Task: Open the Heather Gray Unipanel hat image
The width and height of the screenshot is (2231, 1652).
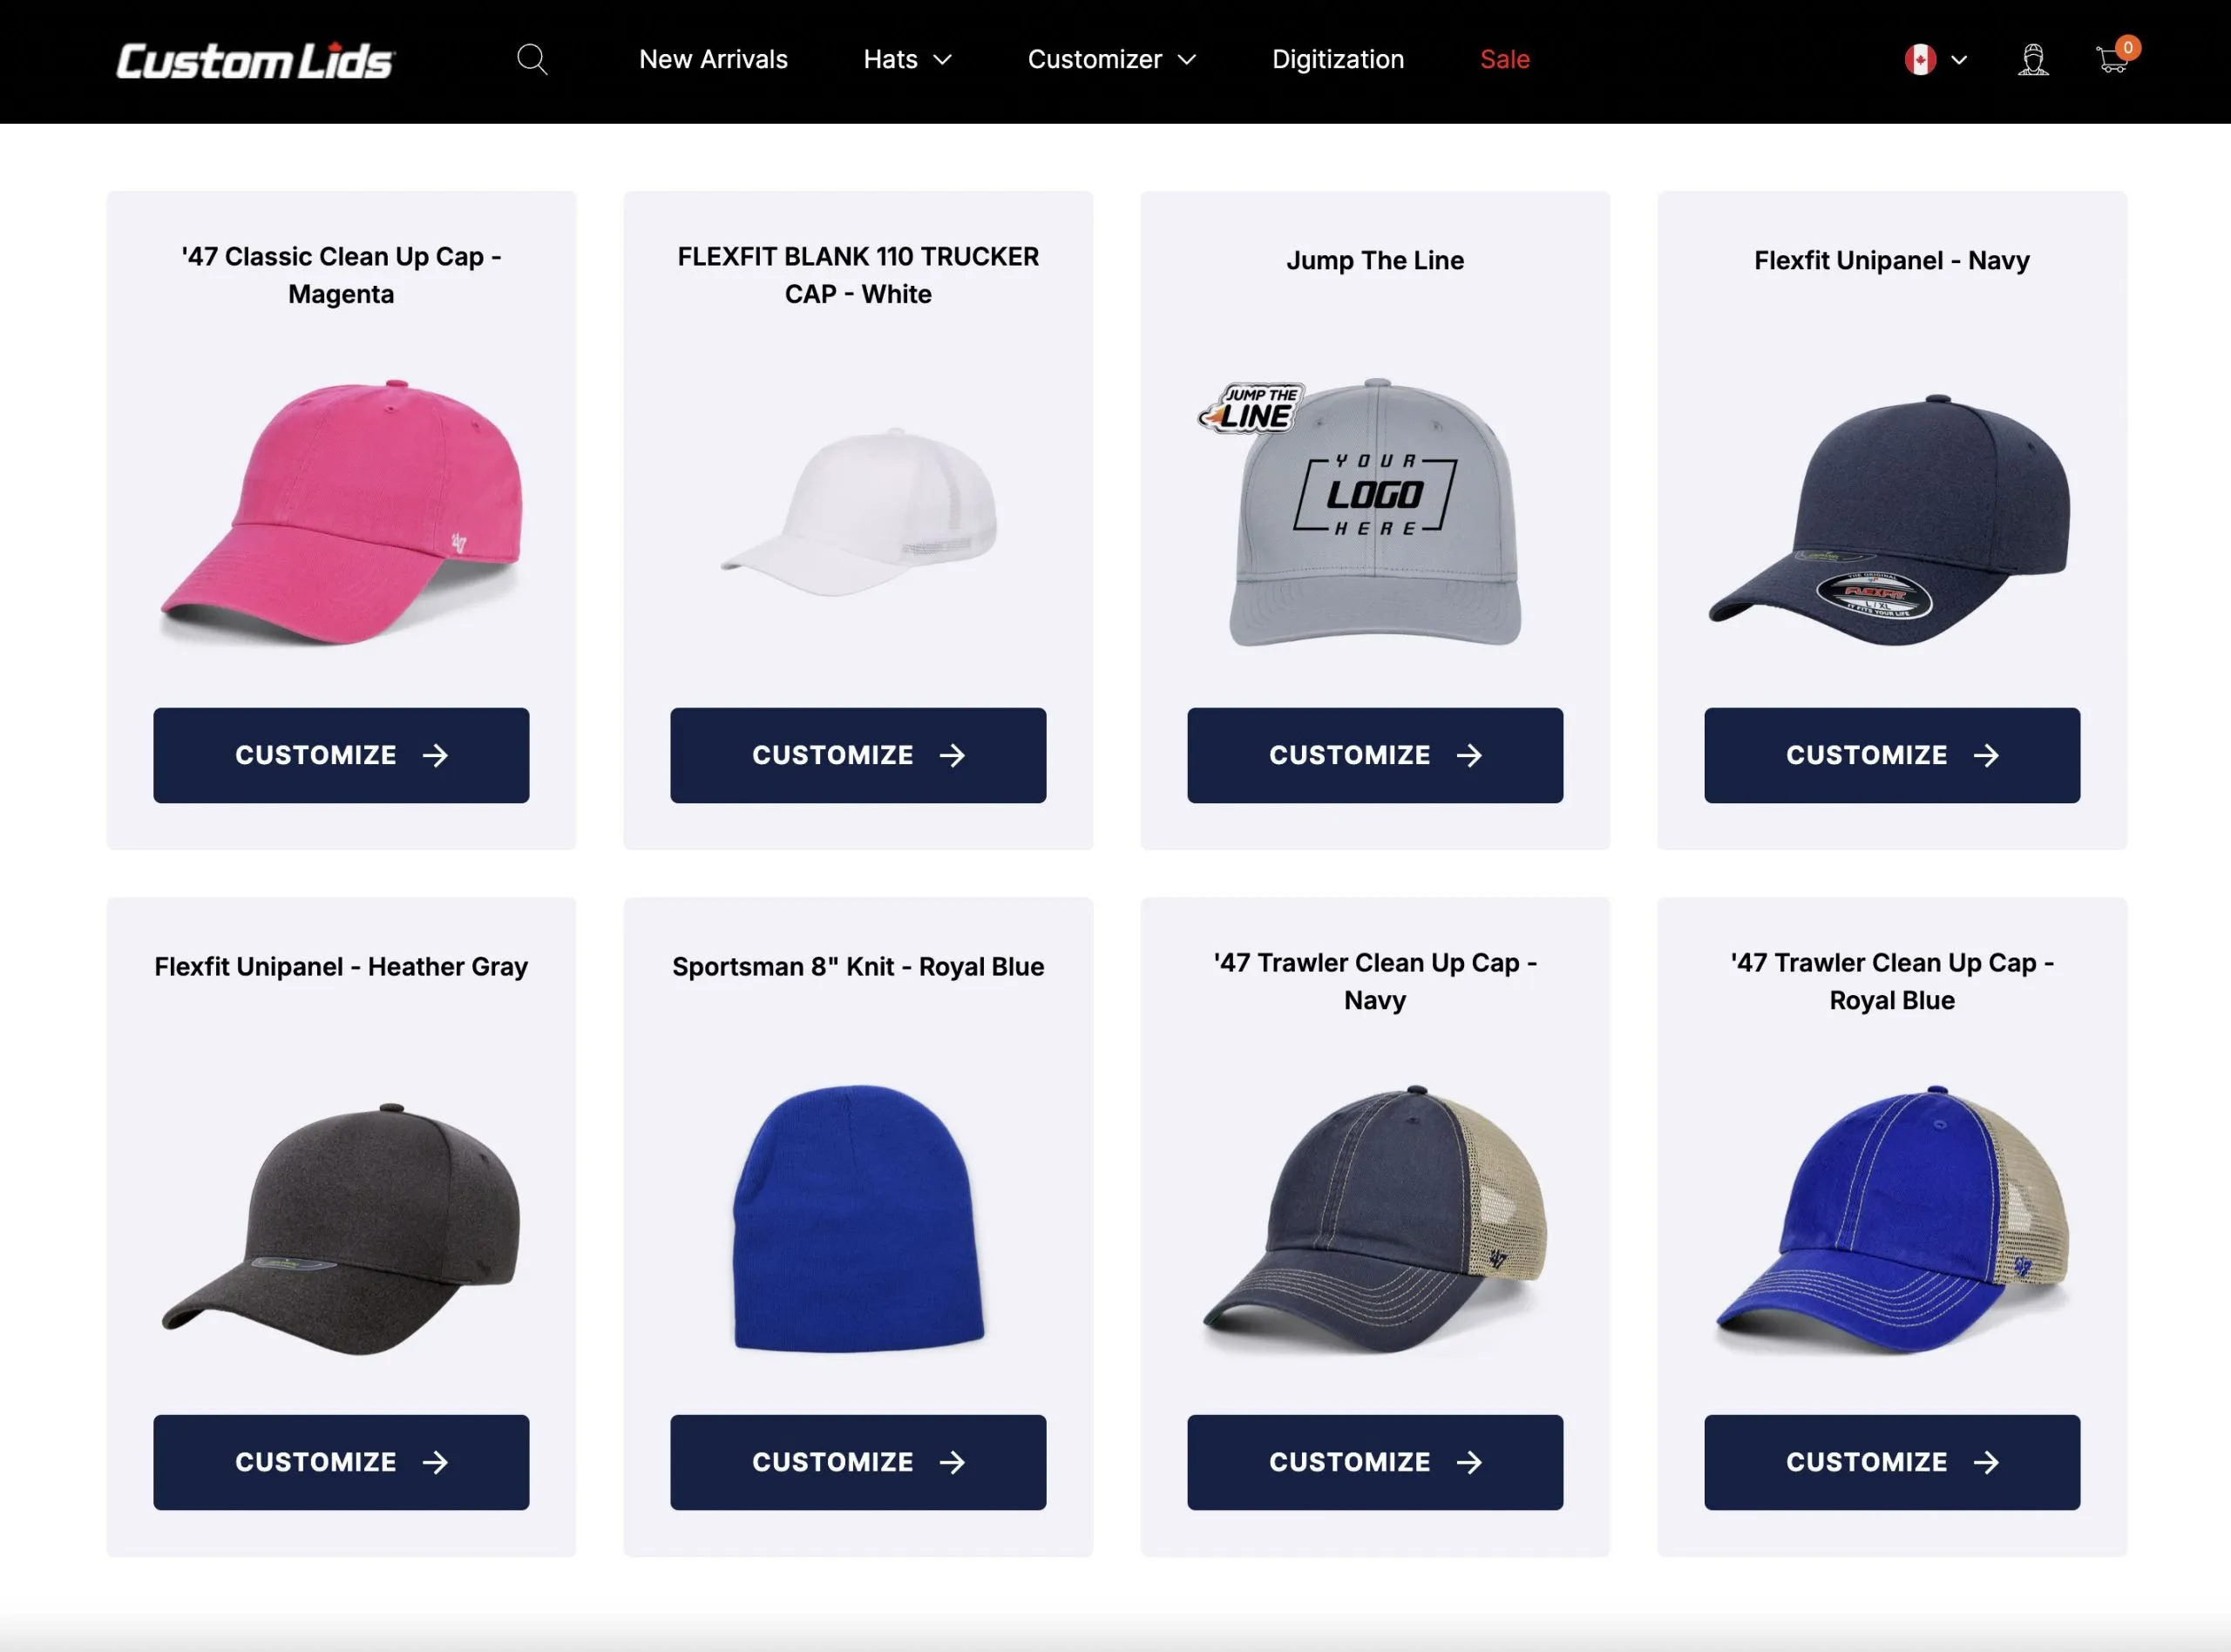Action: tap(341, 1229)
